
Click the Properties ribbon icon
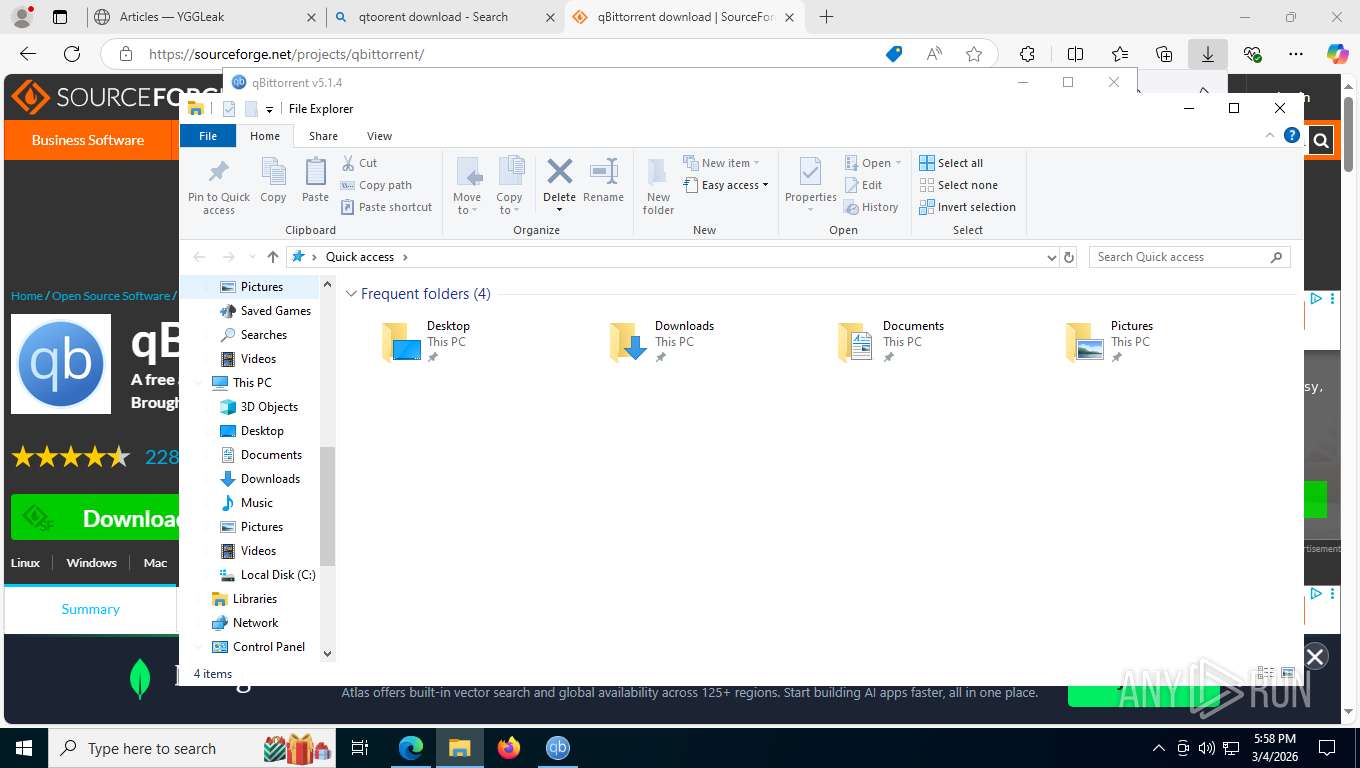810,185
